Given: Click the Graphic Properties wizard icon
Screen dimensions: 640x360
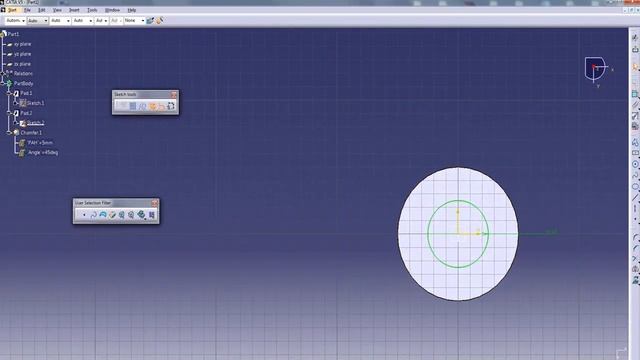Looking at the screenshot, I should tap(160, 20).
